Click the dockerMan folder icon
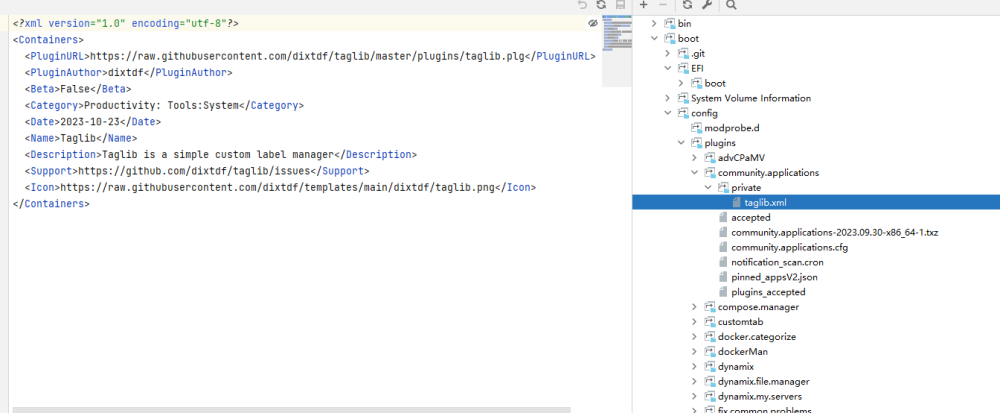Viewport: 1000px width, 413px height. click(x=710, y=352)
